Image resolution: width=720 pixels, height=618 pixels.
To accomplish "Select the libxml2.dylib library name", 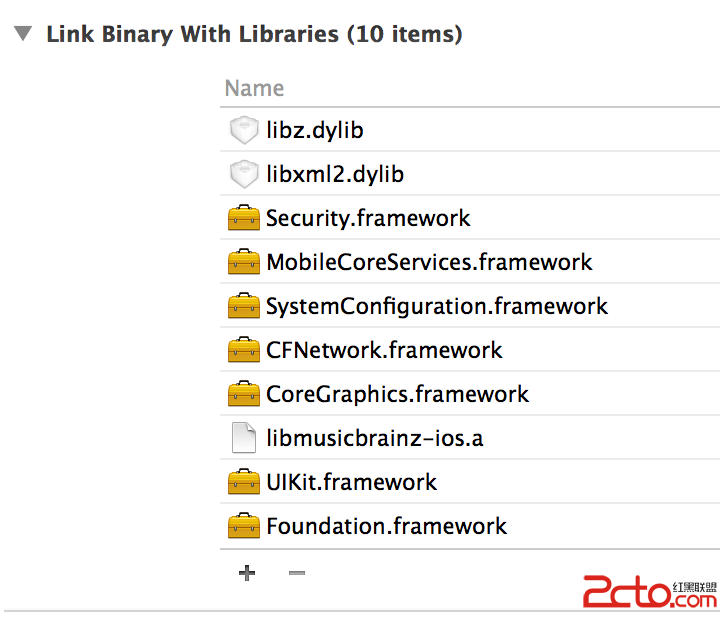I will (x=335, y=174).
